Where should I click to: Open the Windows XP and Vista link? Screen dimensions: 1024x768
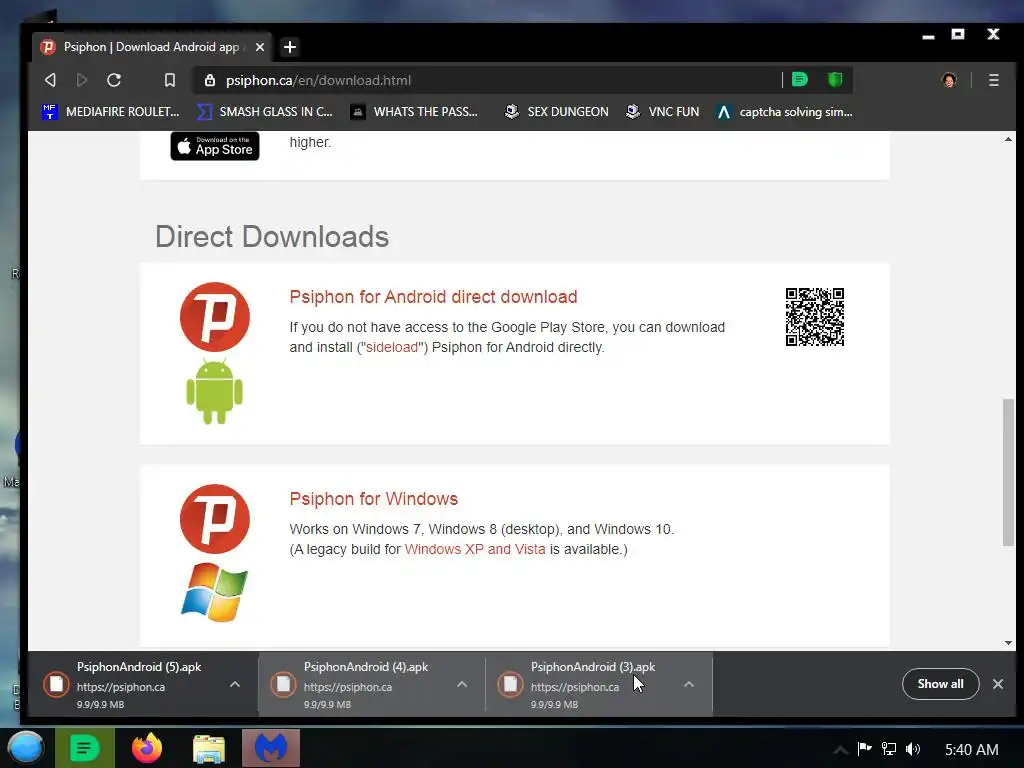(x=475, y=549)
